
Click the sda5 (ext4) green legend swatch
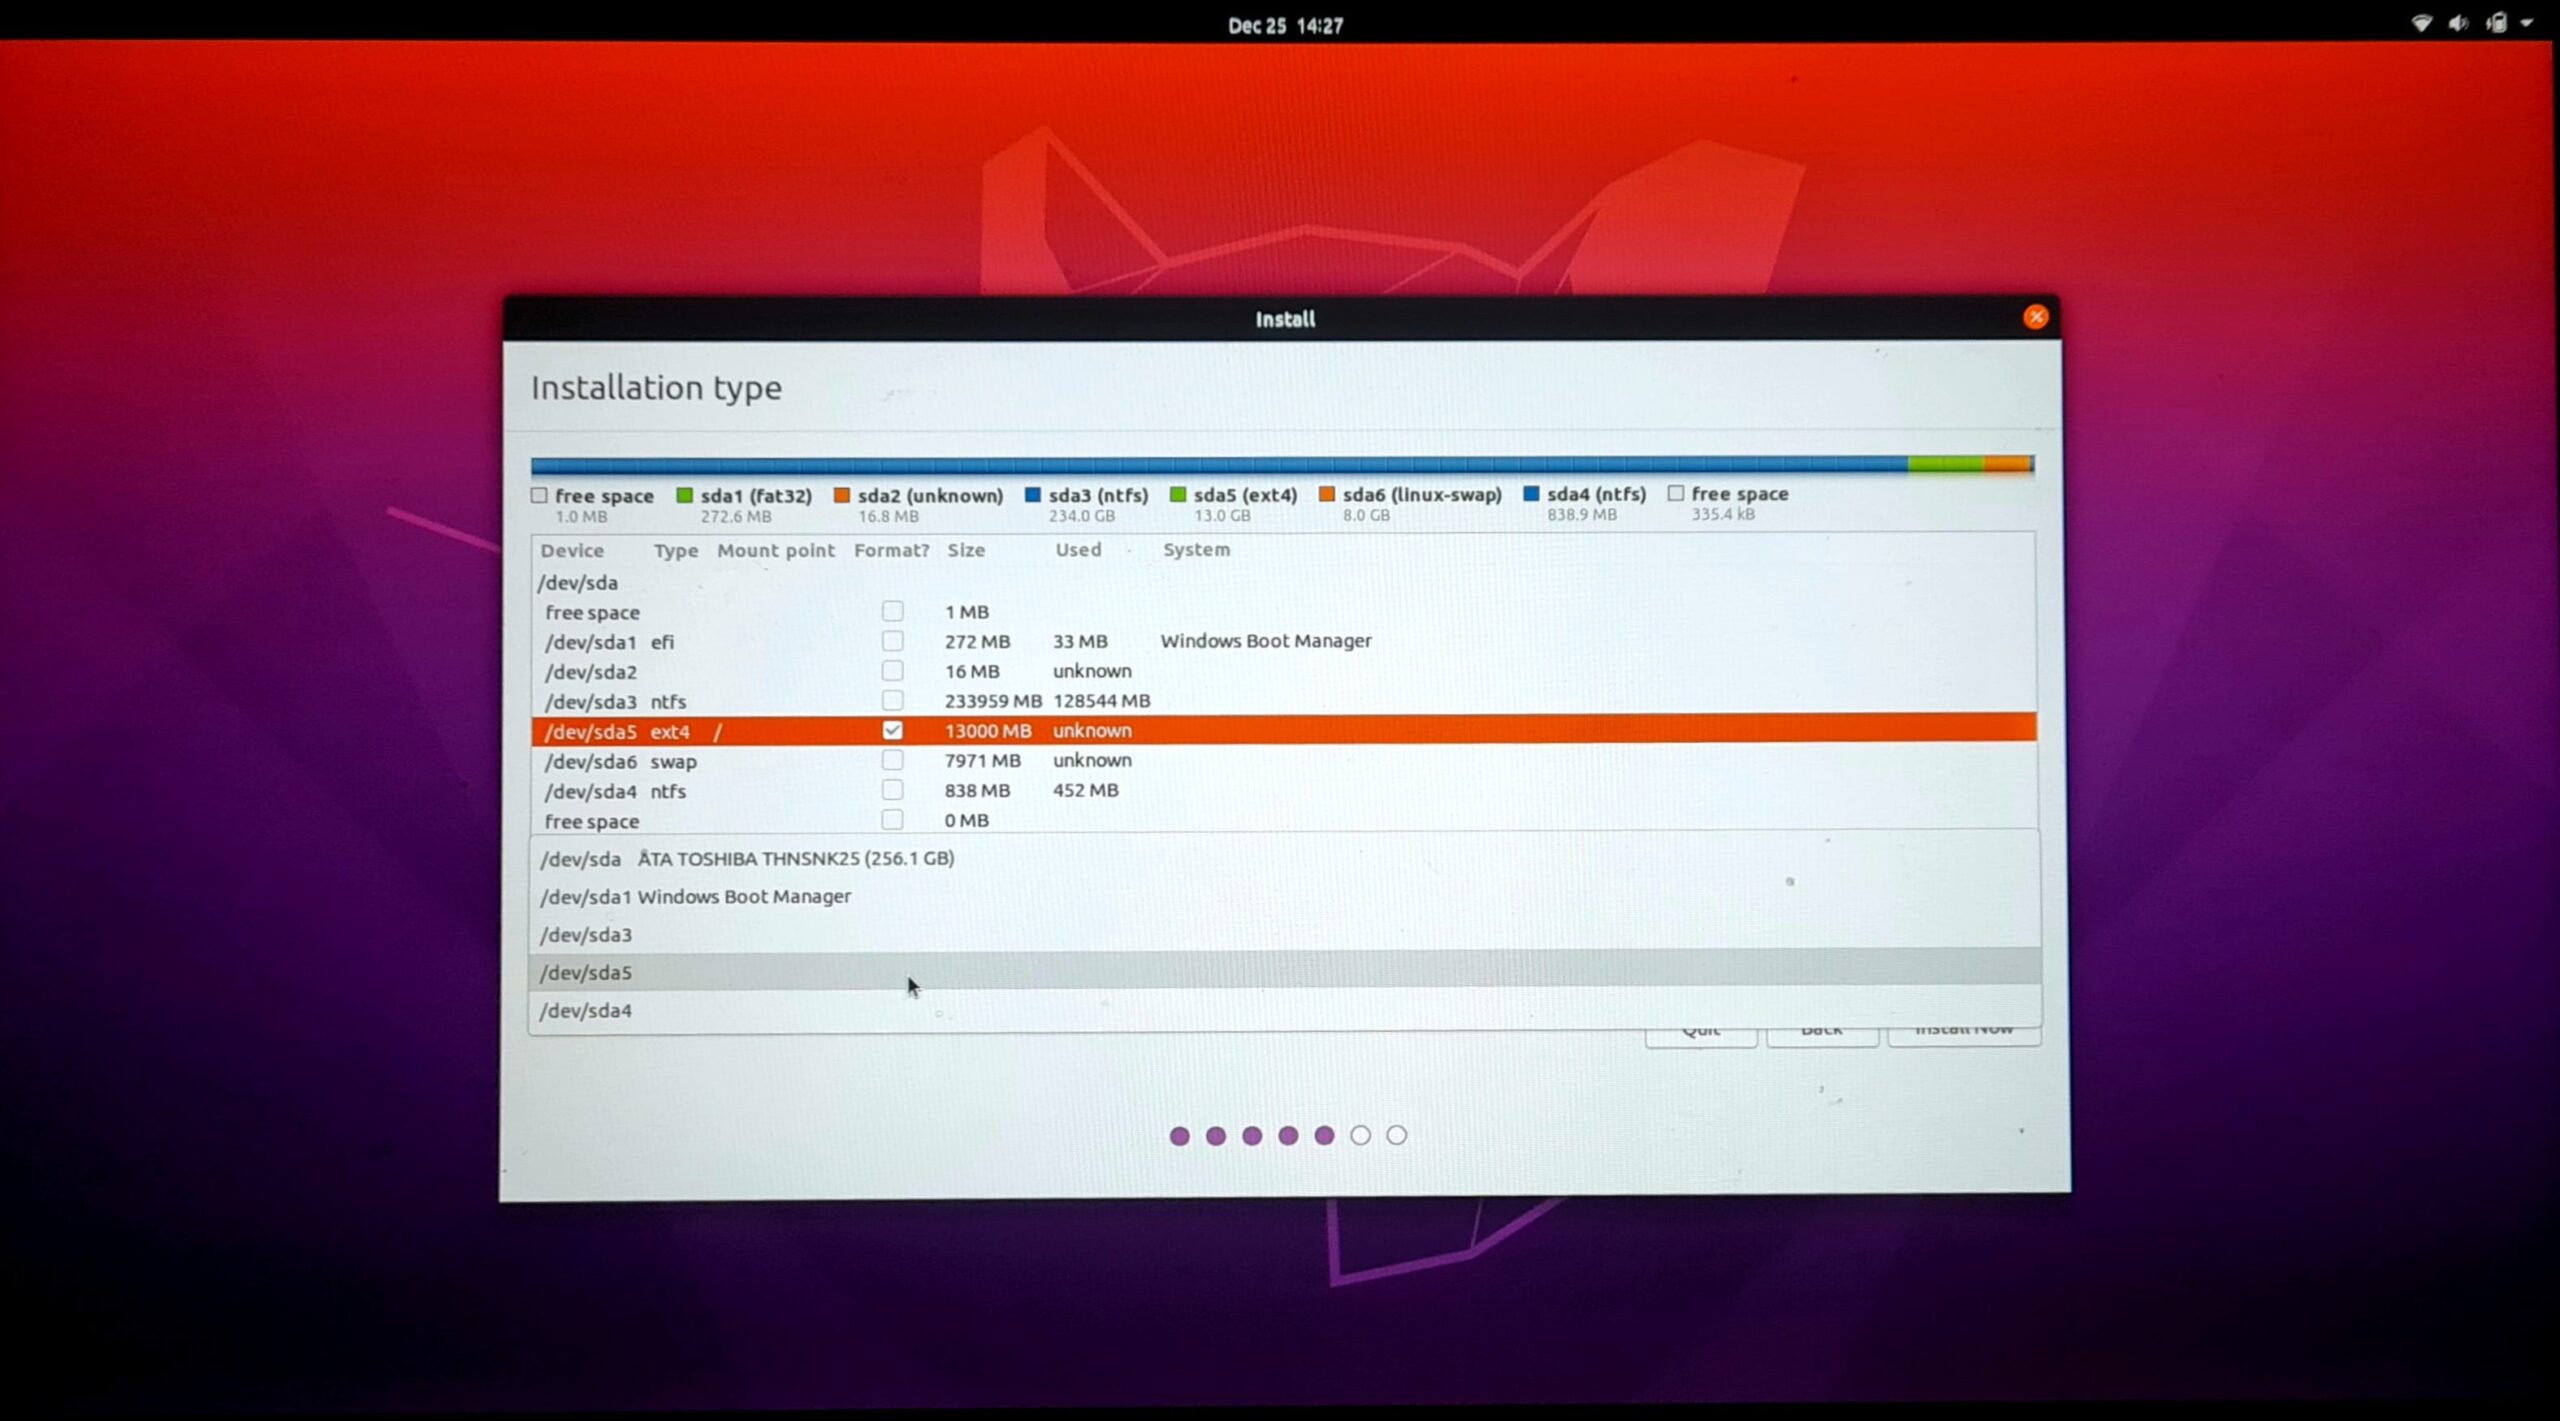coord(1178,494)
